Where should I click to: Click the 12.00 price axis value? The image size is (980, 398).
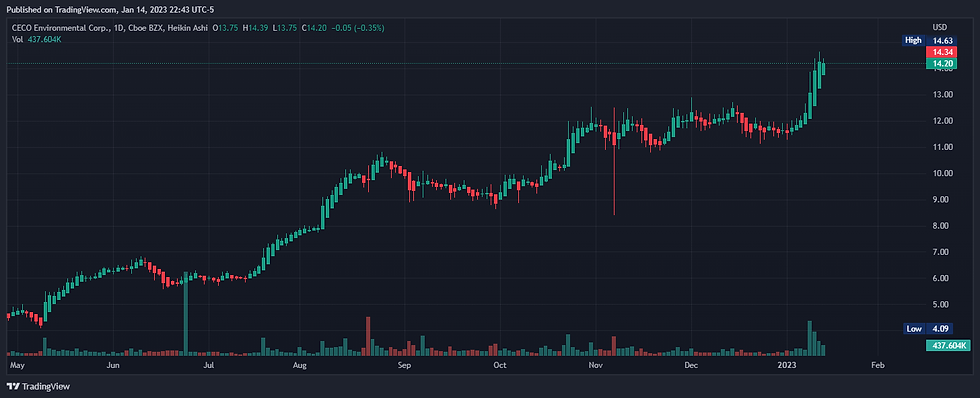pos(942,121)
